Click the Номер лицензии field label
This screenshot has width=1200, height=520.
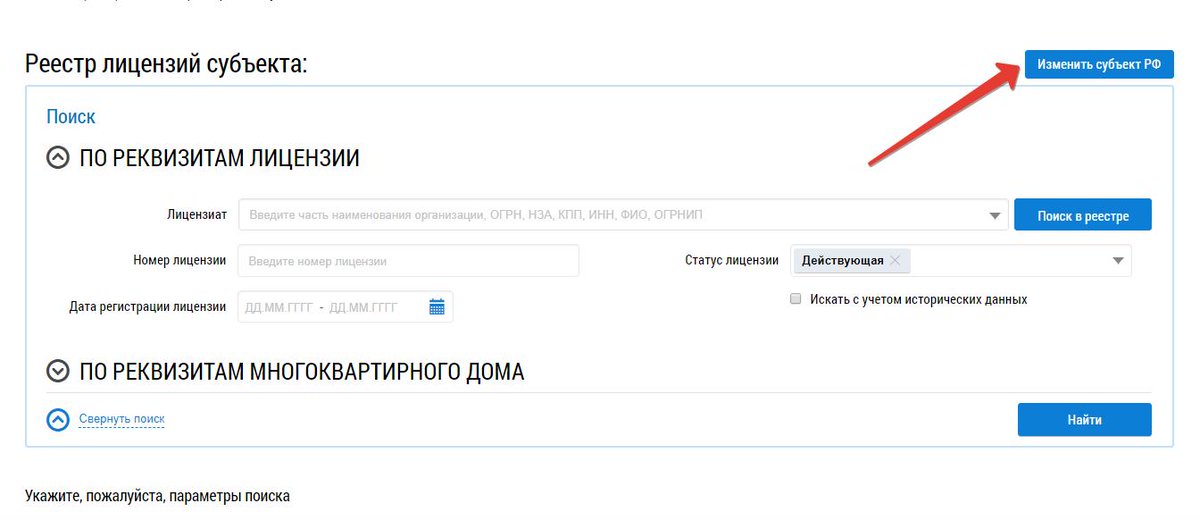(180, 261)
